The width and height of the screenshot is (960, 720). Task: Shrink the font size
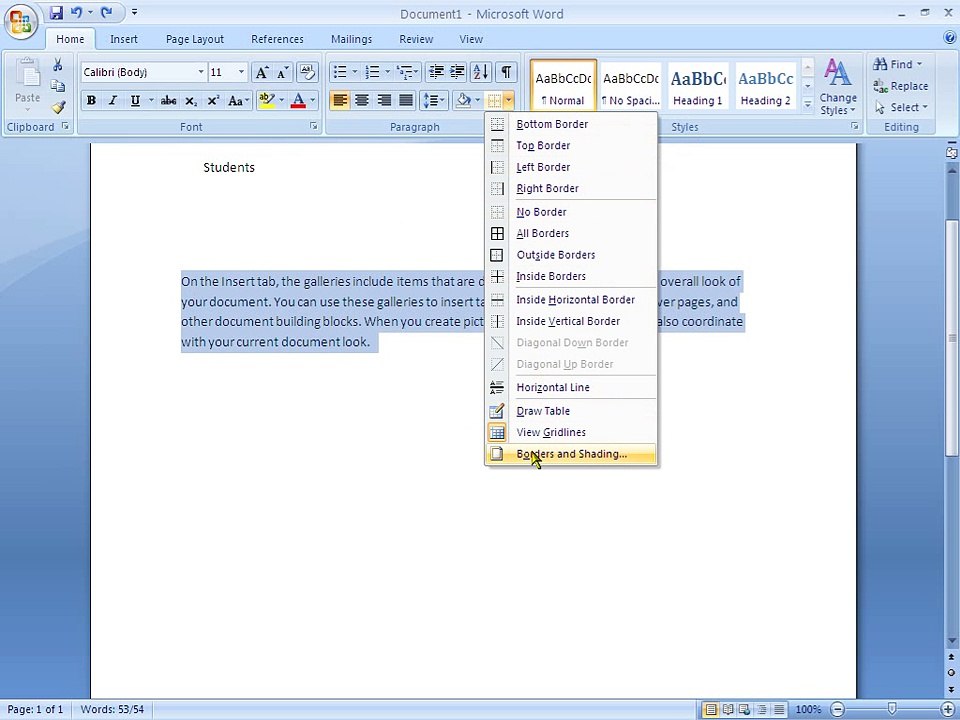282,72
